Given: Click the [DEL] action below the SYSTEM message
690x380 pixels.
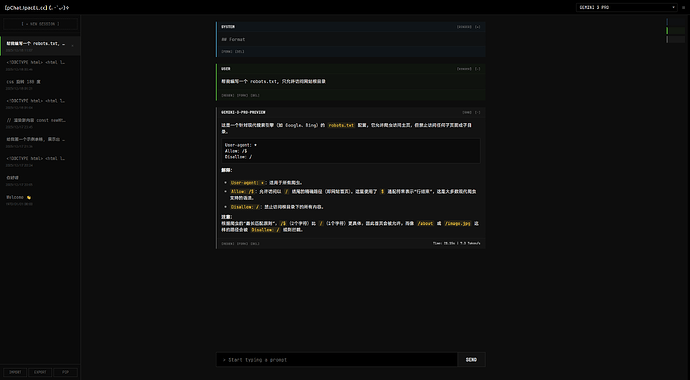Looking at the screenshot, I should [x=239, y=51].
